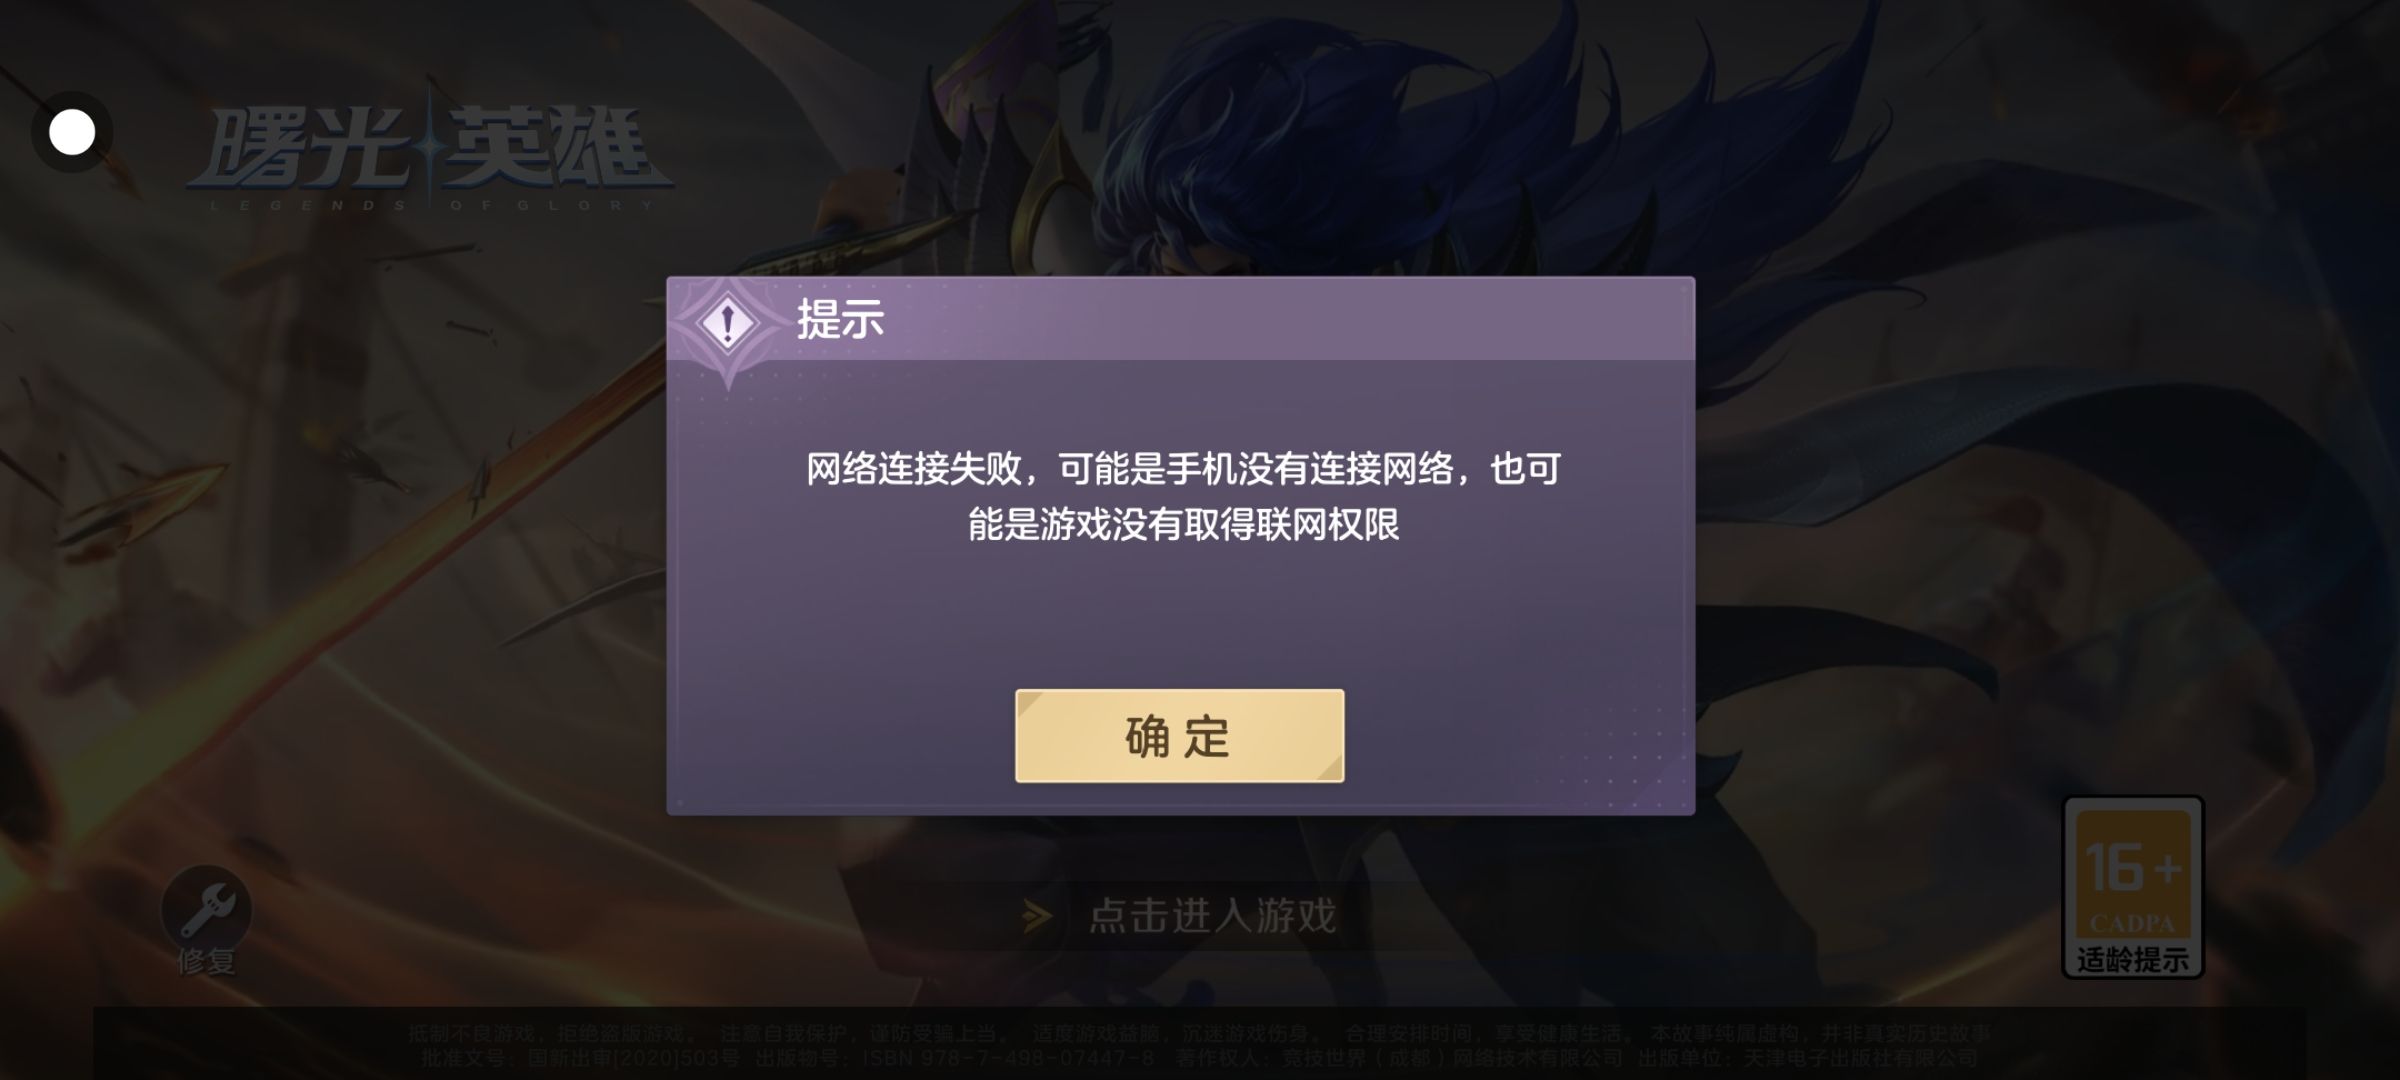Tap the 16+ number on rating badge
This screenshot has width=2400, height=1080.
(x=2133, y=868)
